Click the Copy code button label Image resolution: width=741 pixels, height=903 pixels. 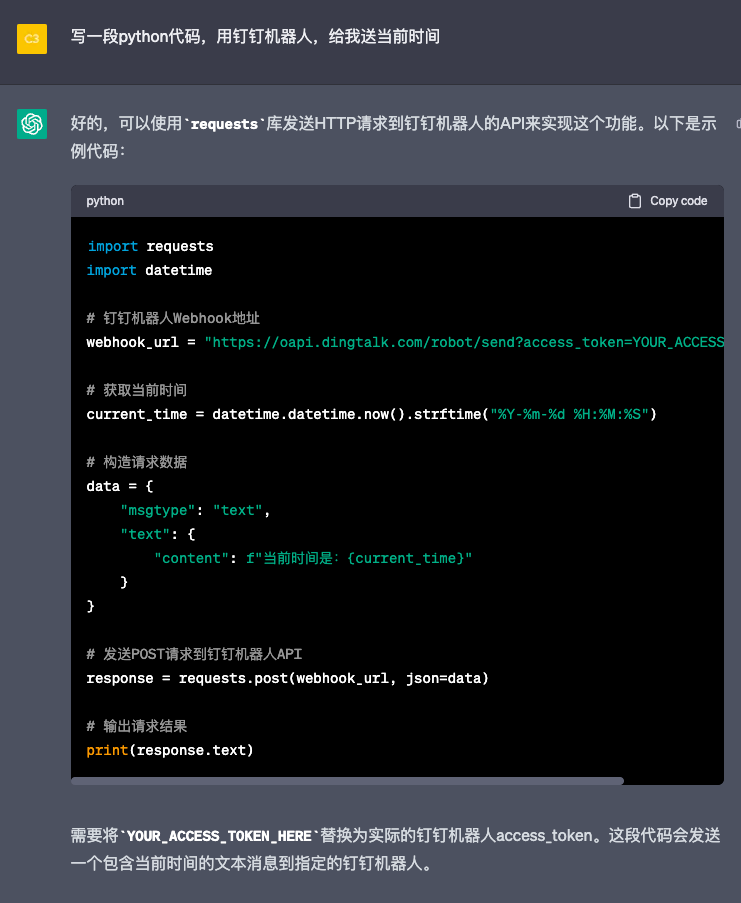coord(678,201)
